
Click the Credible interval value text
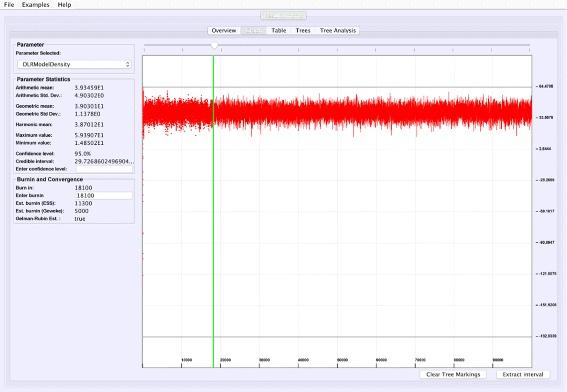point(104,161)
